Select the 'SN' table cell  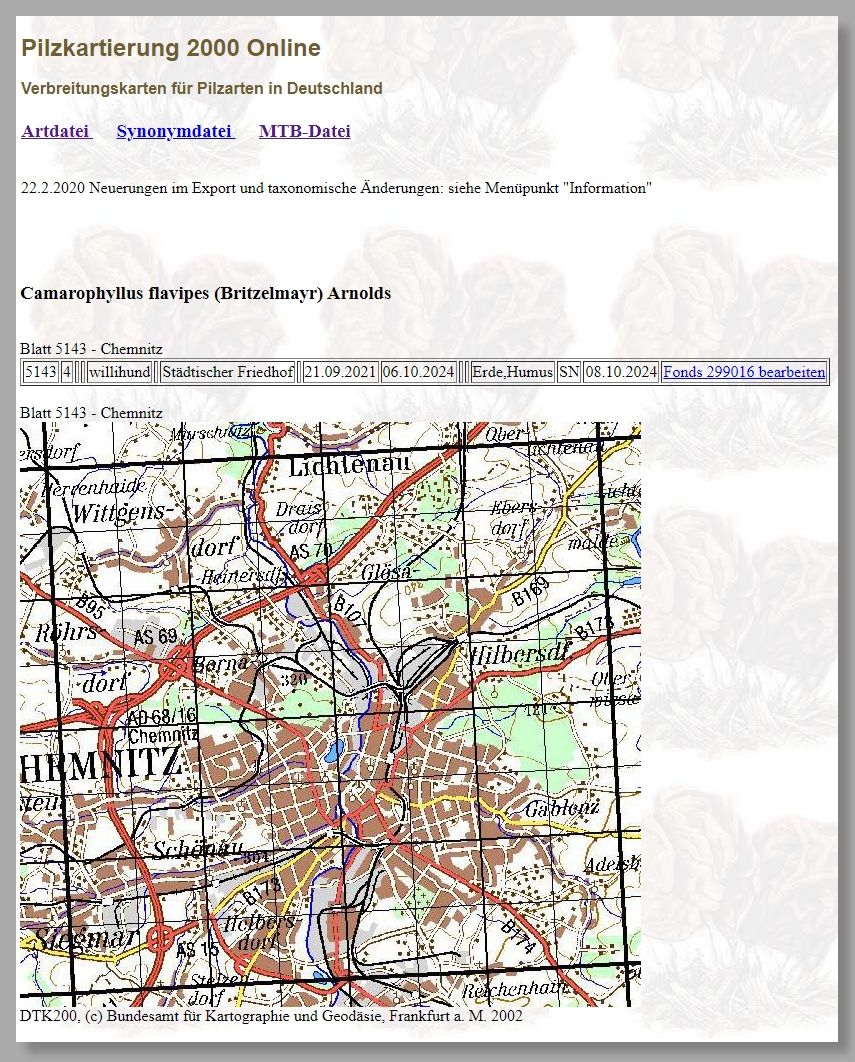(569, 372)
